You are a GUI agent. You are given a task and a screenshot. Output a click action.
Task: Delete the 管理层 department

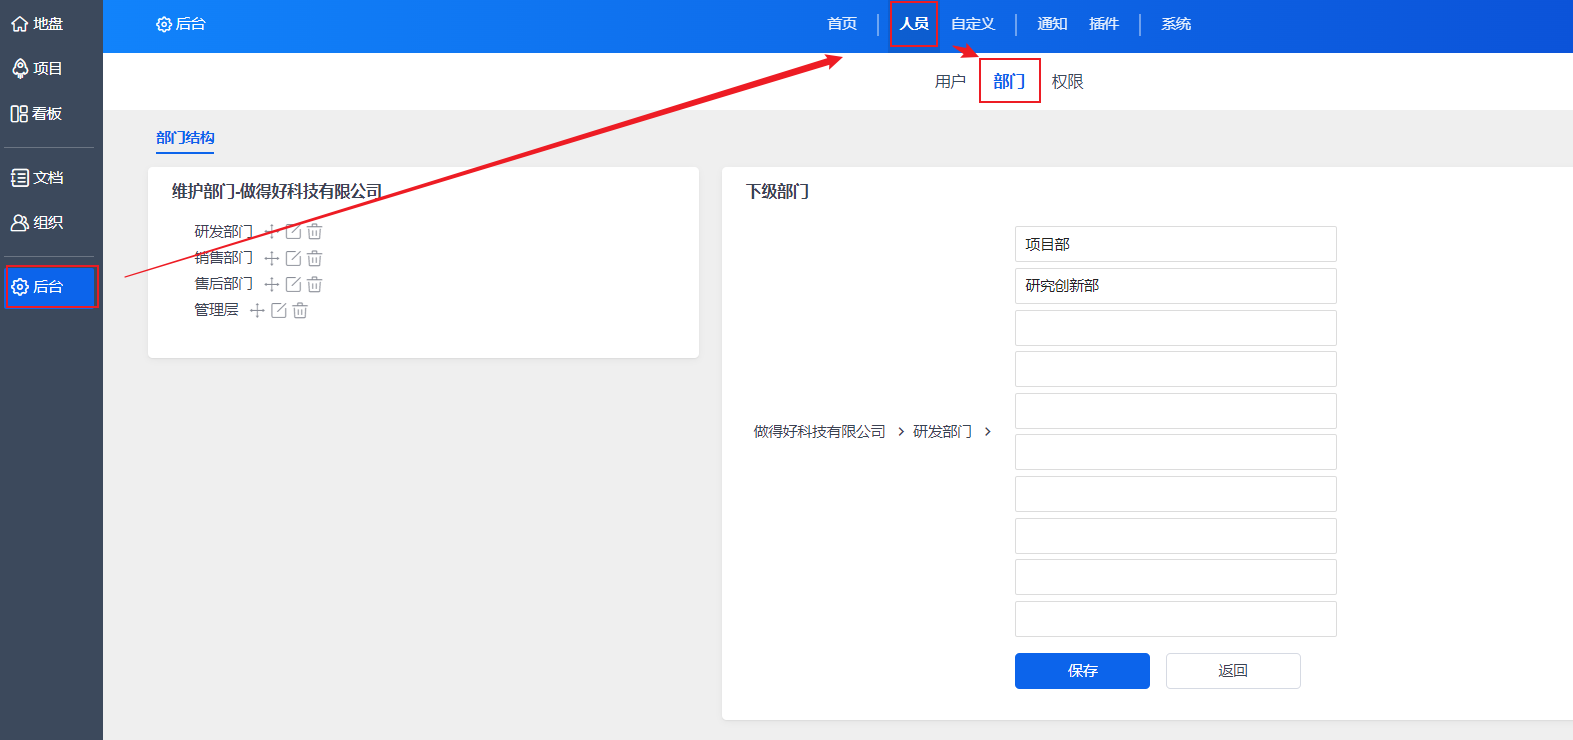click(x=300, y=310)
